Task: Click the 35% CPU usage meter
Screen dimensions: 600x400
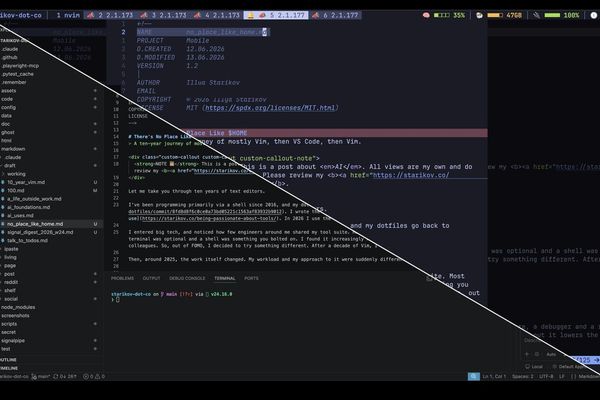Action: click(449, 15)
